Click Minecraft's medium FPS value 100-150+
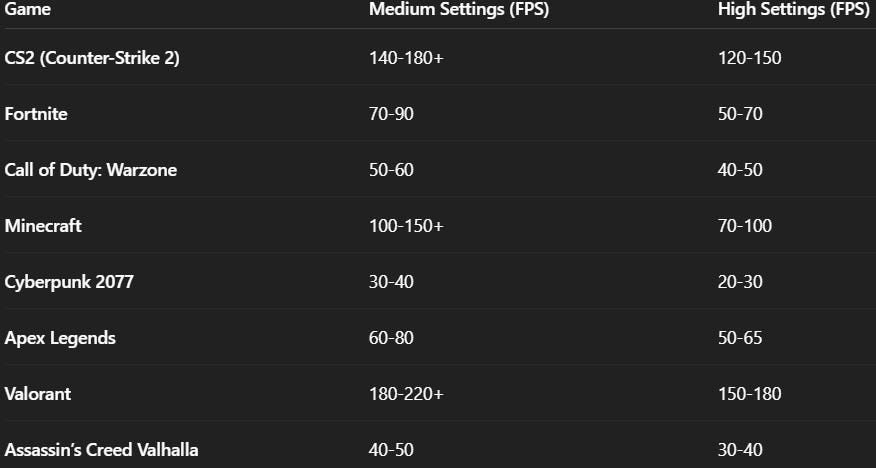 406,226
